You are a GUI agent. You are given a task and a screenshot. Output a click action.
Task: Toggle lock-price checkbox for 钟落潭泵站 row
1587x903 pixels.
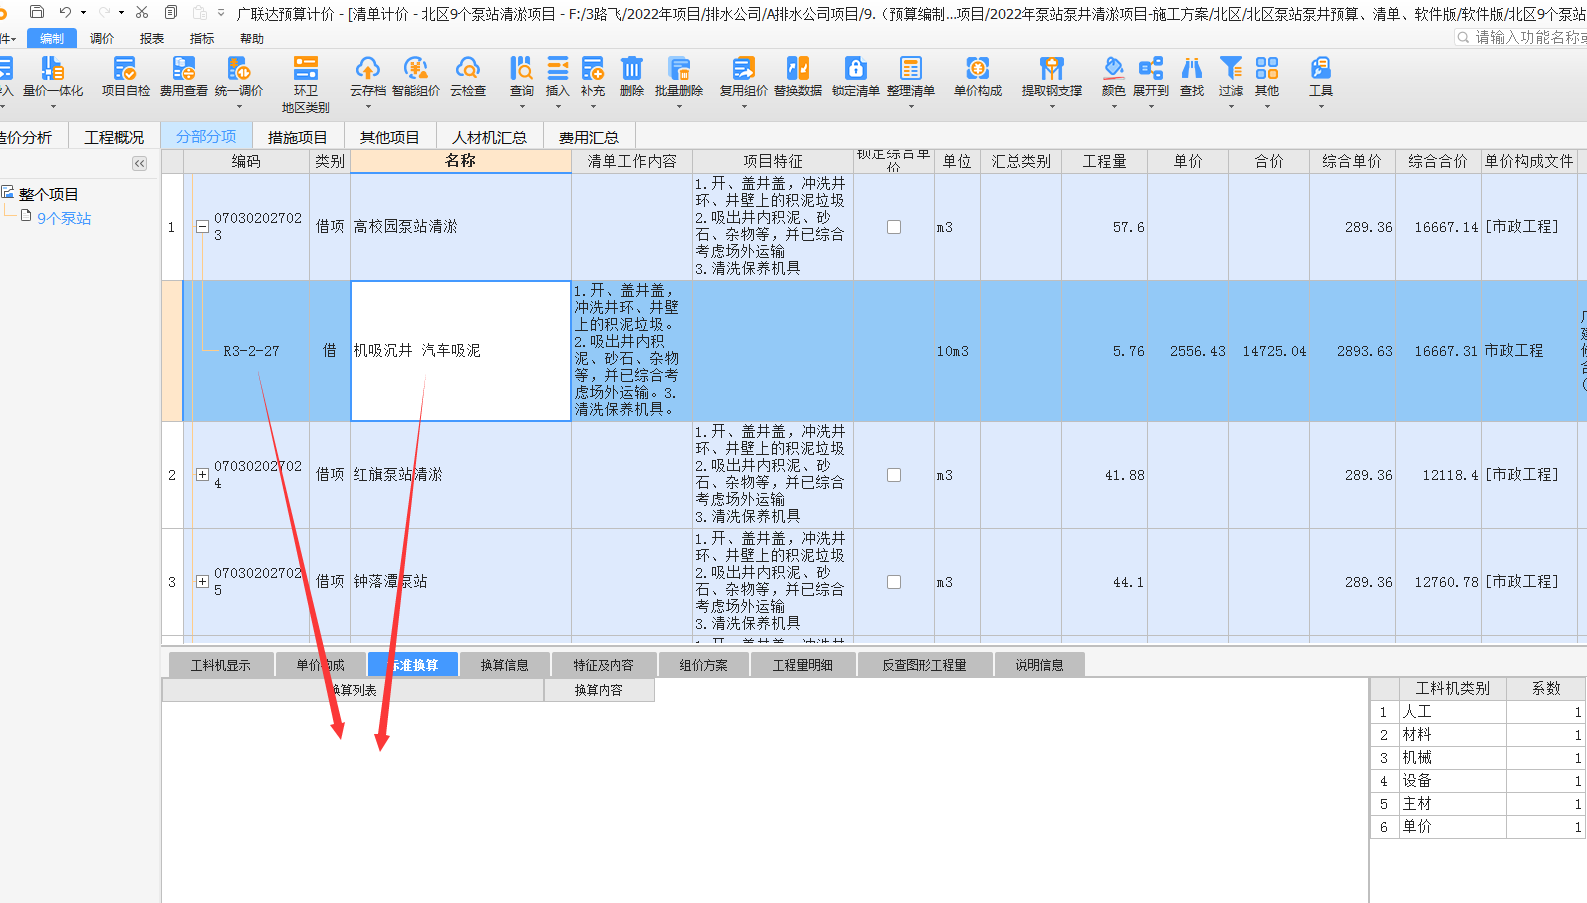pos(894,582)
